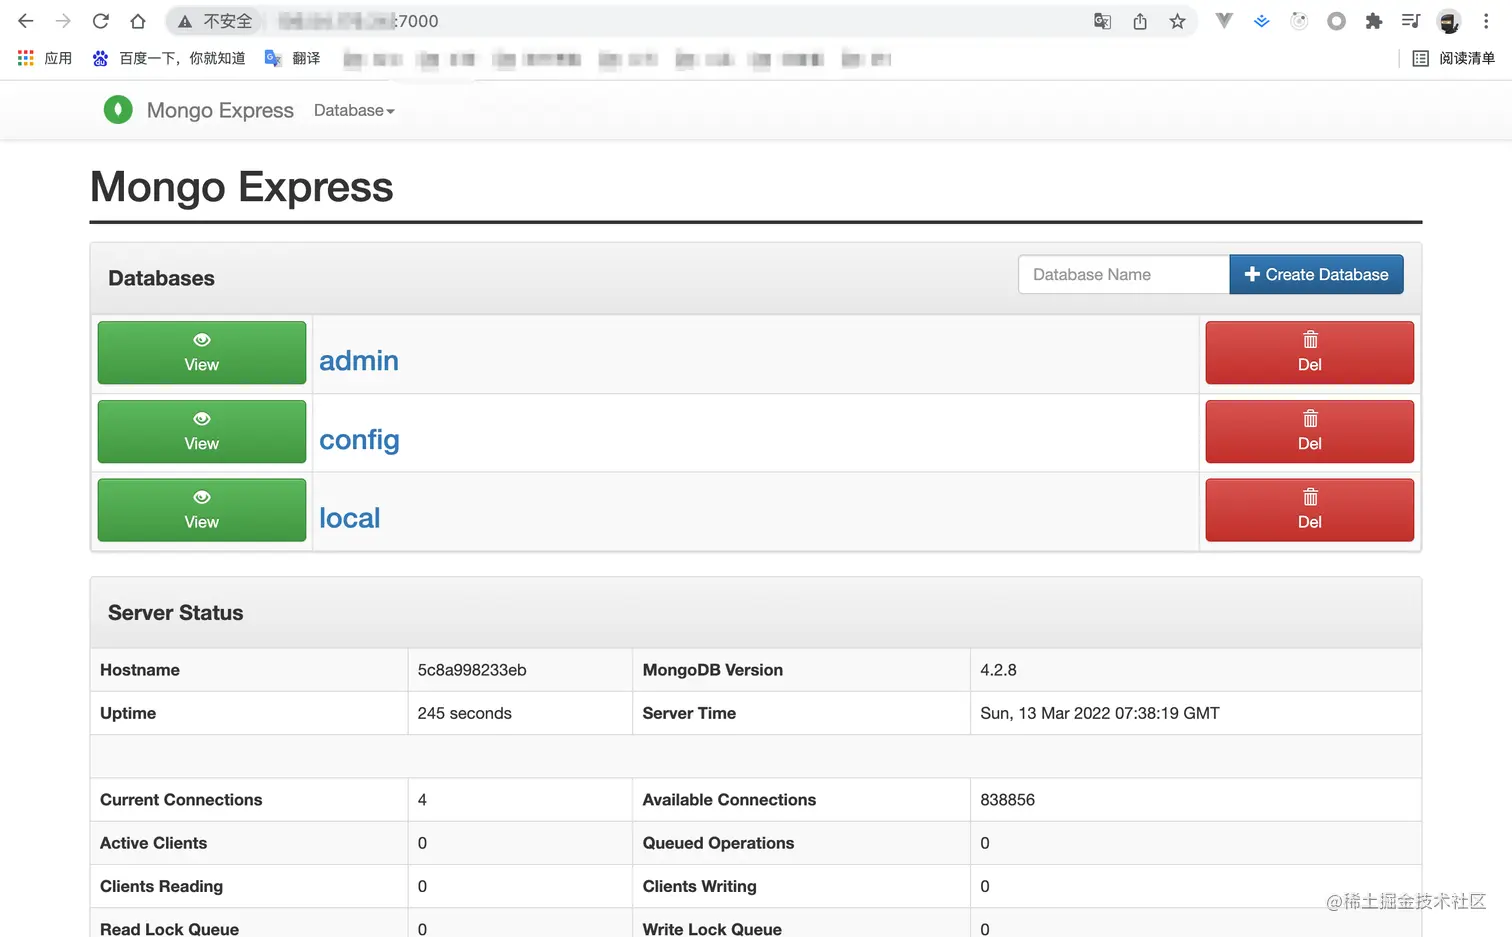Click the share page icon
The image size is (1512, 937).
(1140, 21)
